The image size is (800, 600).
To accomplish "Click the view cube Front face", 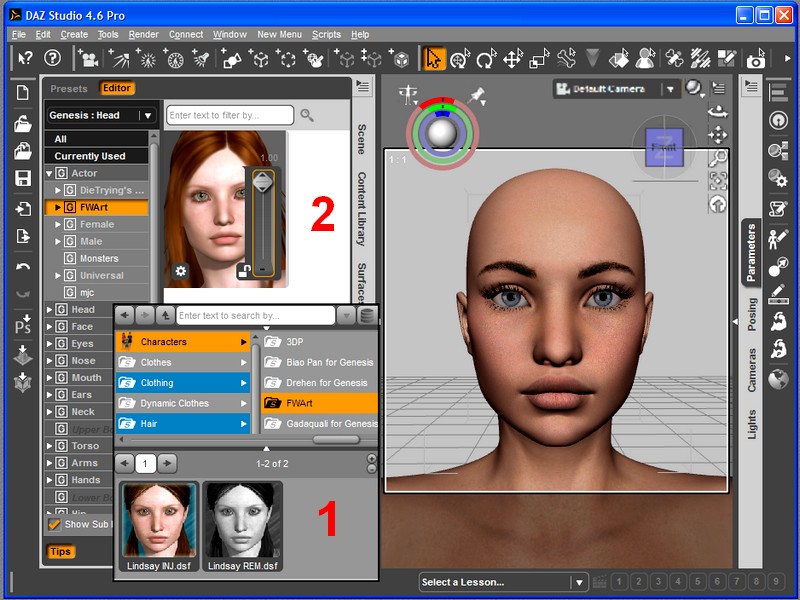I will (x=664, y=147).
